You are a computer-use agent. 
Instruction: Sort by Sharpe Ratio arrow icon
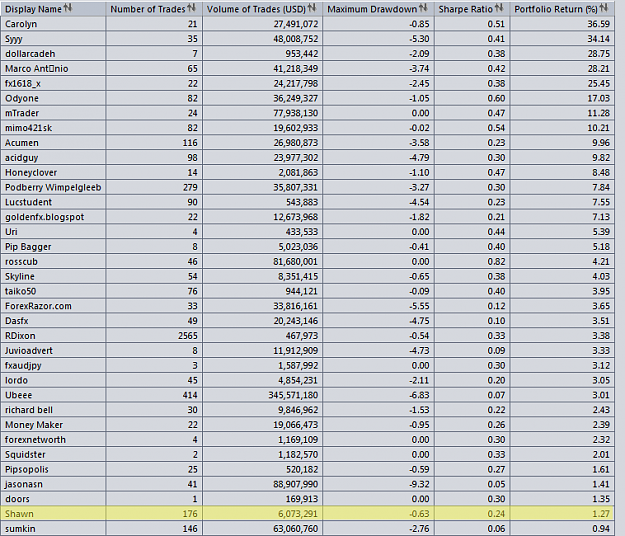coord(499,8)
